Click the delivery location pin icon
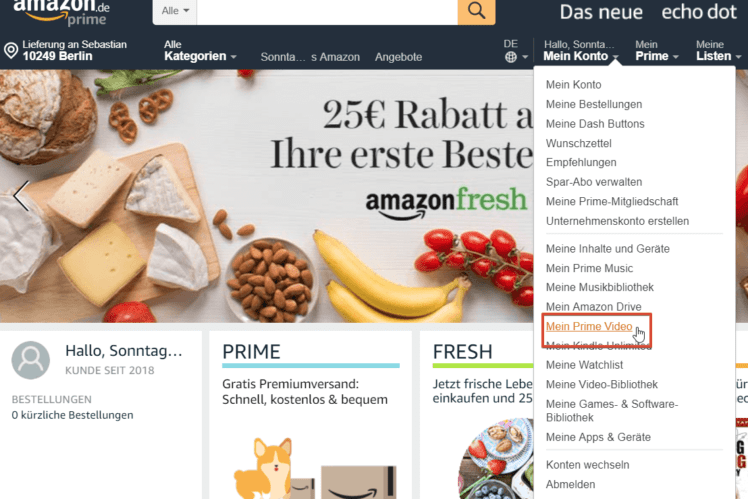748x499 pixels. [x=11, y=51]
